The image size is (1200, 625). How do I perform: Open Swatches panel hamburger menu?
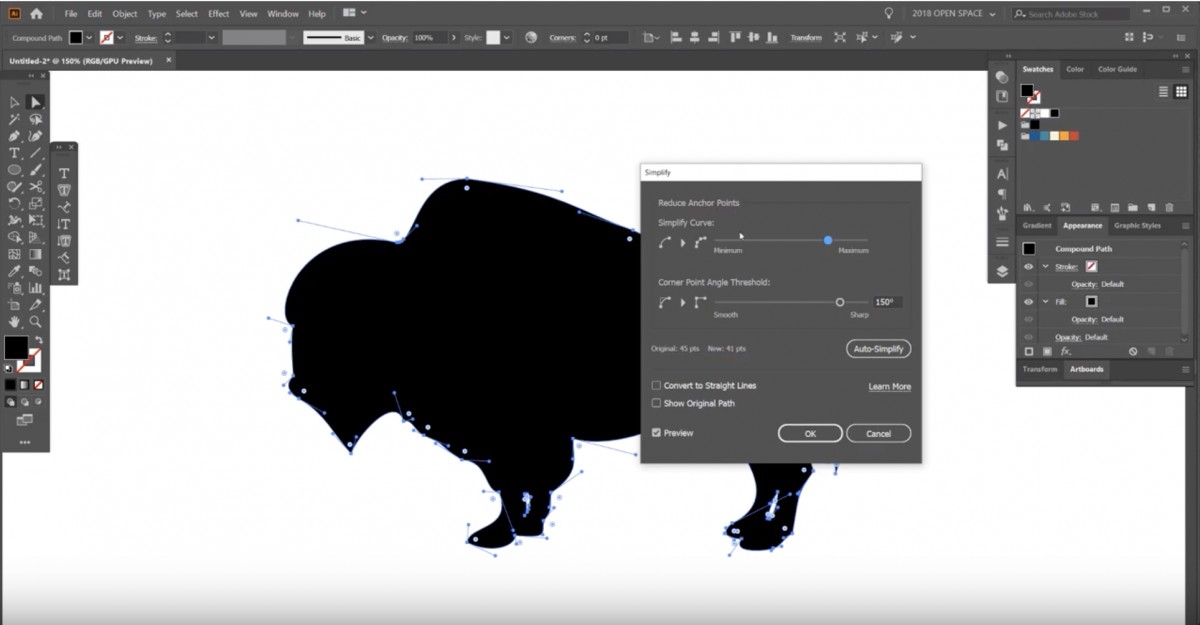click(x=1185, y=69)
